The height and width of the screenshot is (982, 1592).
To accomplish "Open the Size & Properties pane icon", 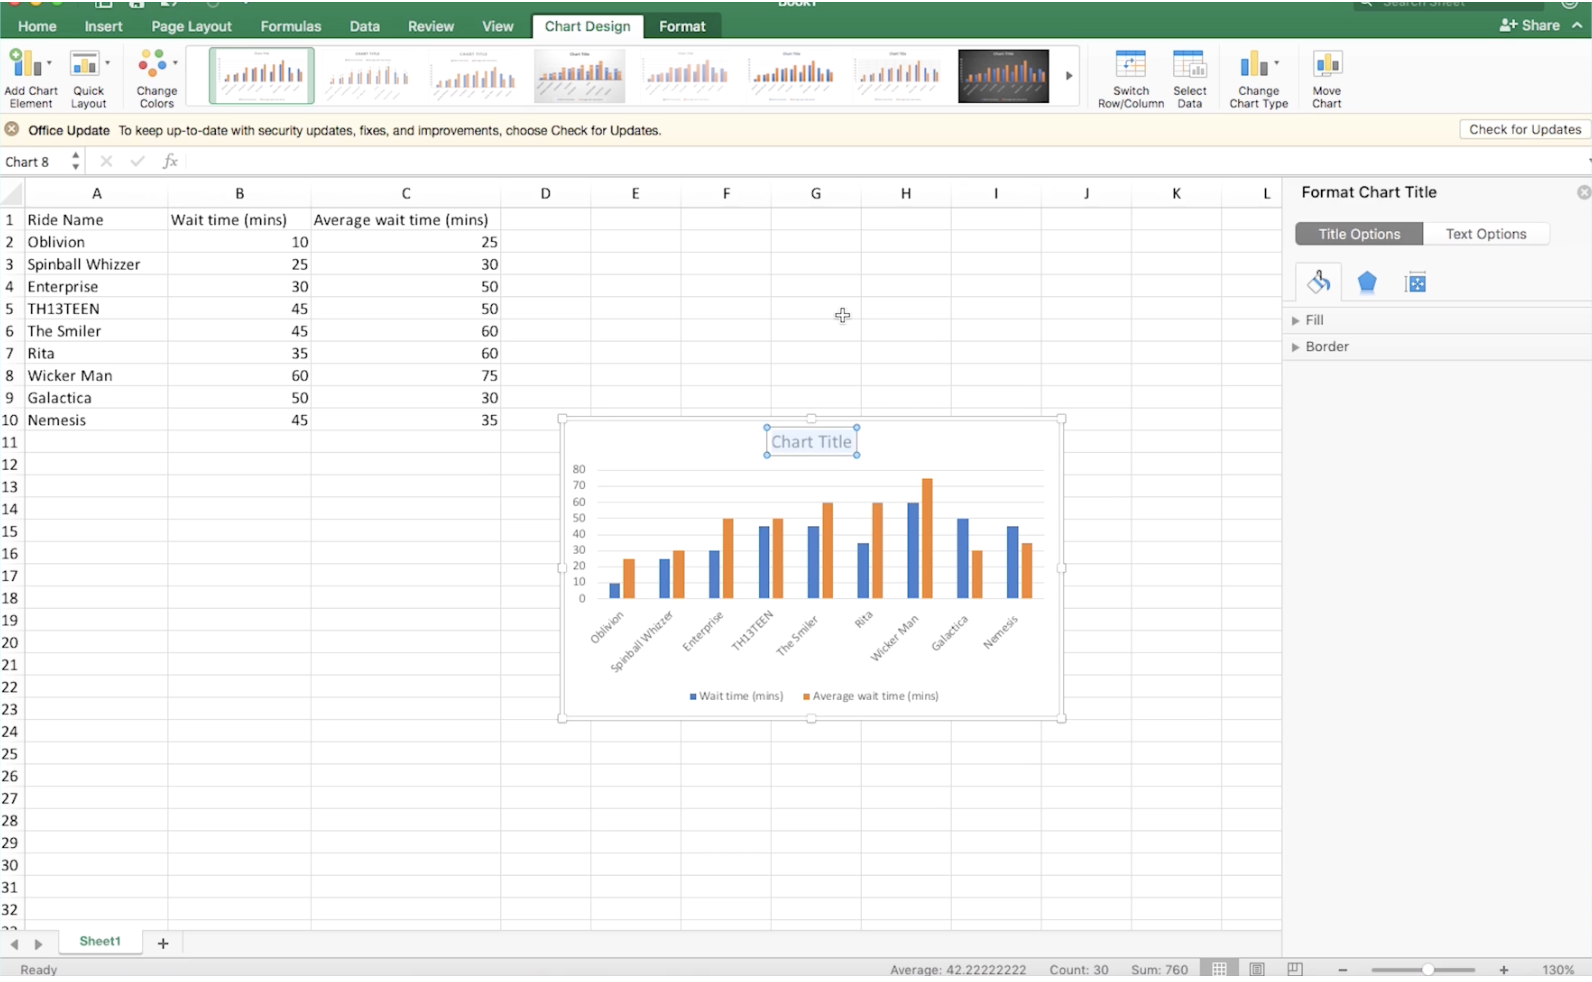I will point(1415,283).
